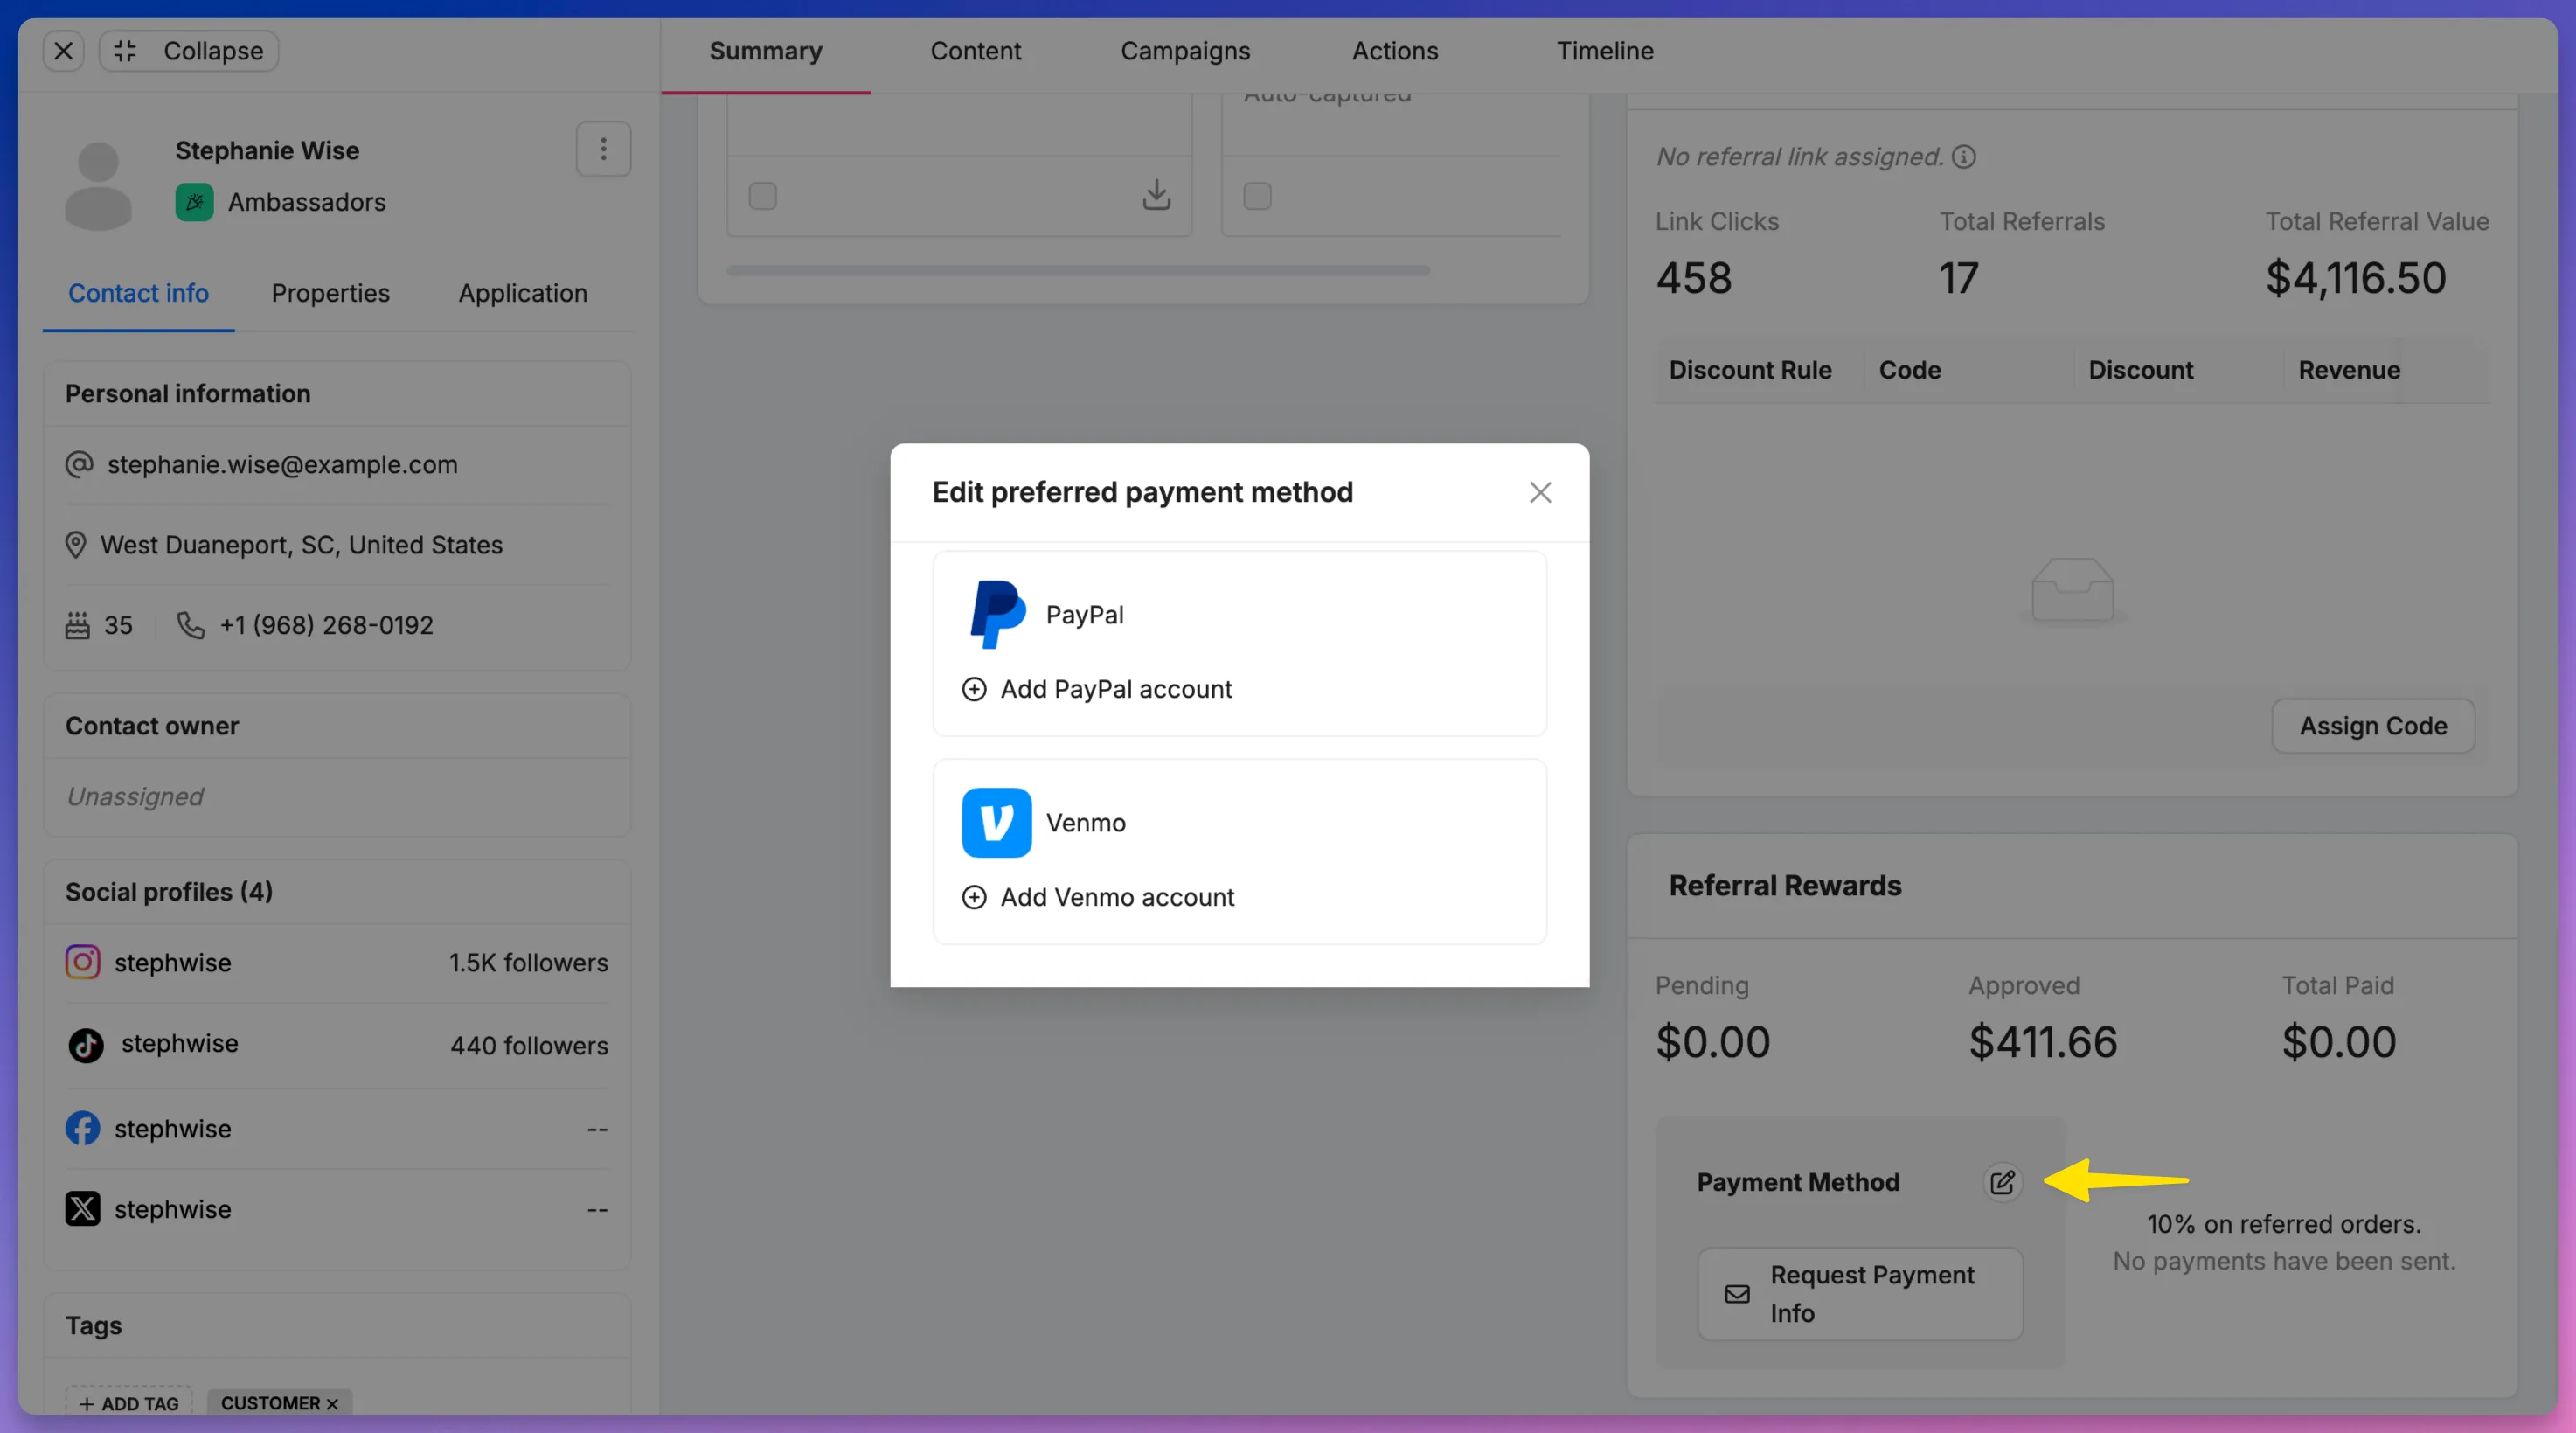
Task: Collapse the contact panel
Action: point(189,51)
